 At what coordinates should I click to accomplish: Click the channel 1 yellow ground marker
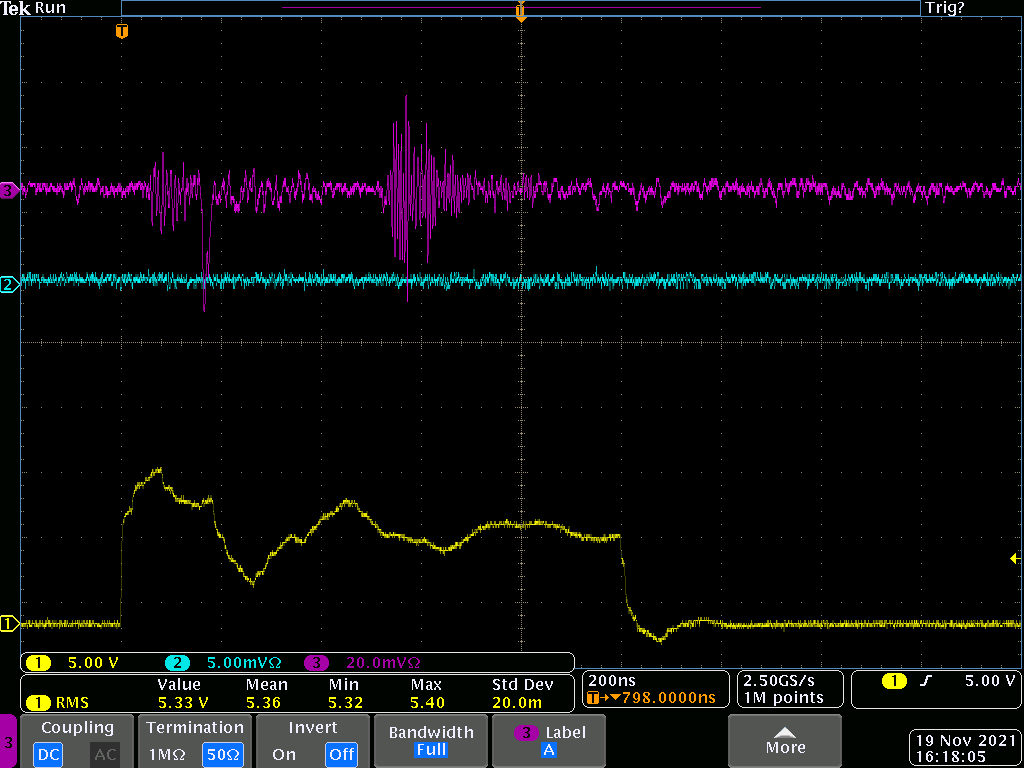(8, 624)
